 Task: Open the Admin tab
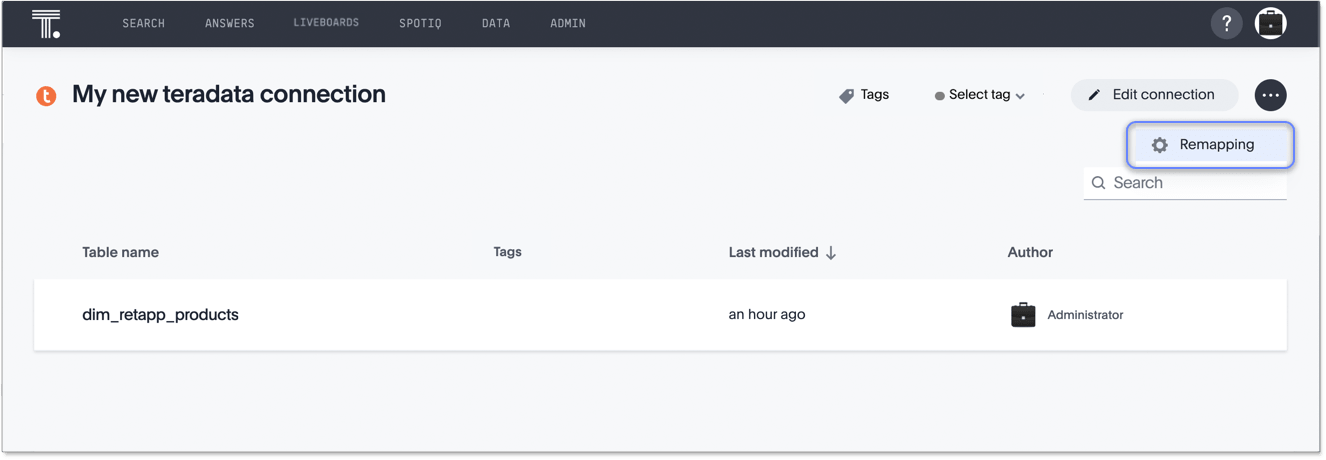(567, 23)
